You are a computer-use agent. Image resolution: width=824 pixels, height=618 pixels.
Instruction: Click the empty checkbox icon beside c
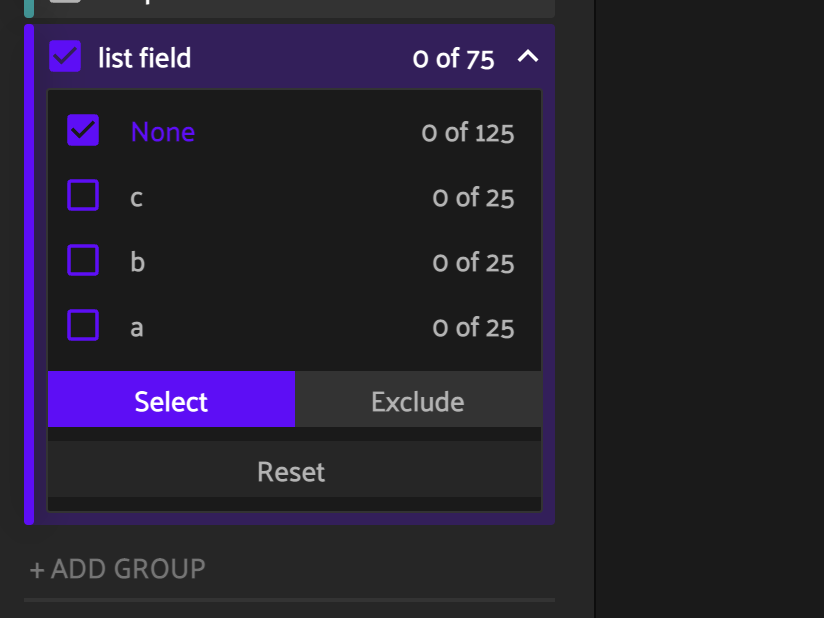pos(83,196)
